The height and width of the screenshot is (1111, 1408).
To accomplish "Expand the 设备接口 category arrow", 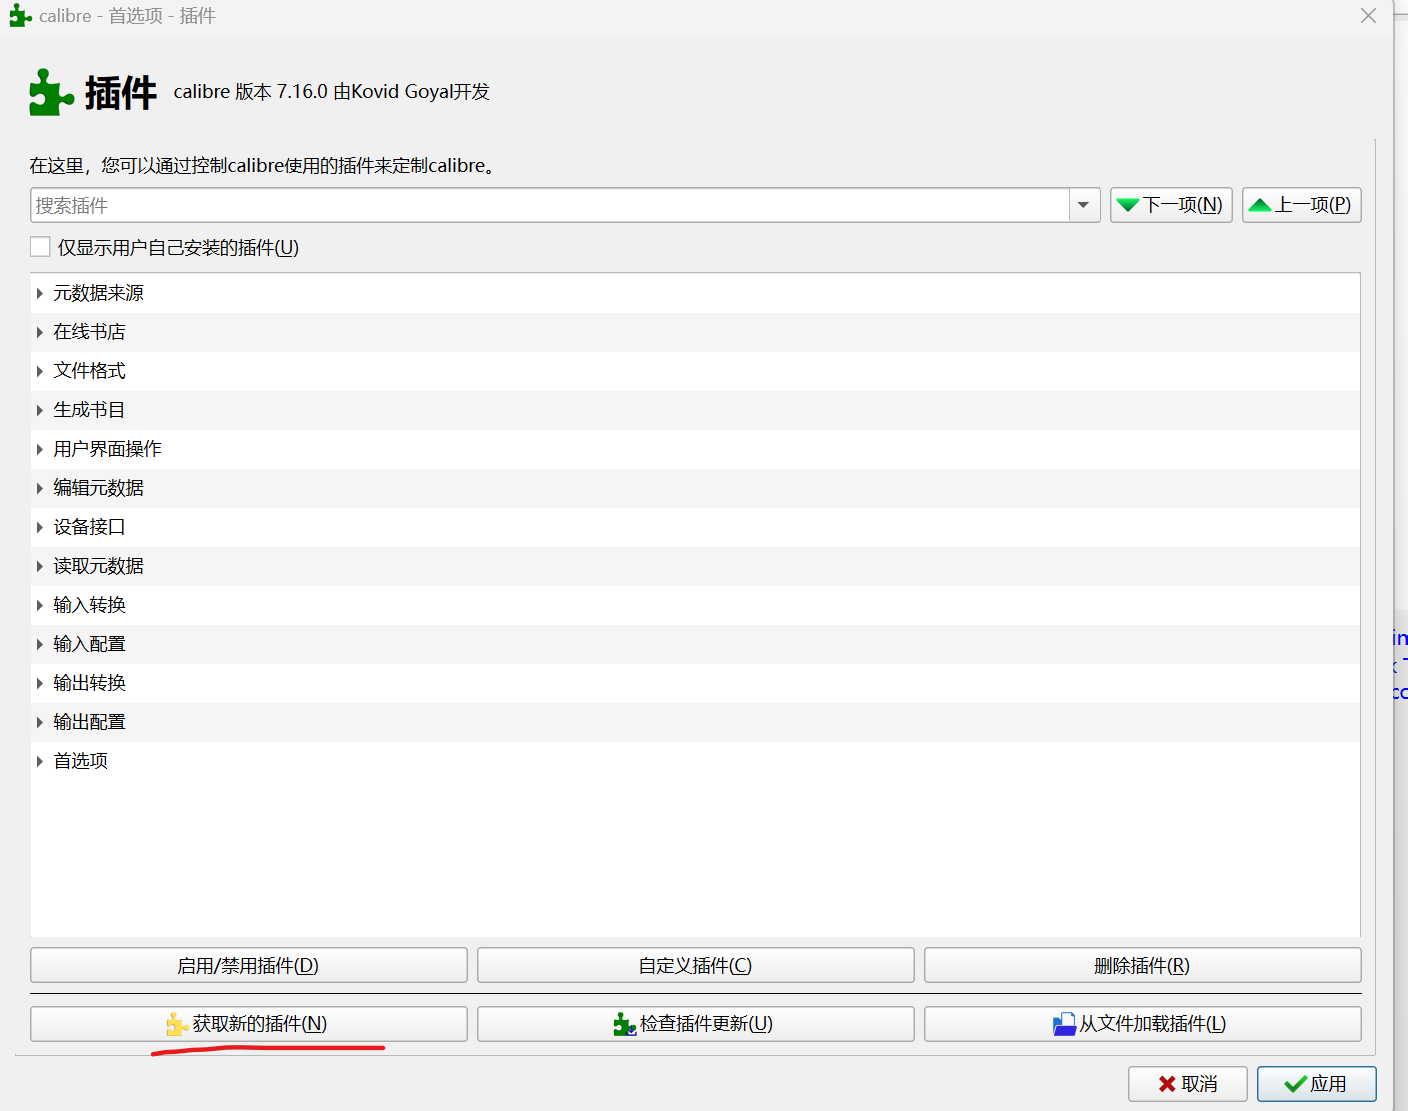I will click(40, 527).
